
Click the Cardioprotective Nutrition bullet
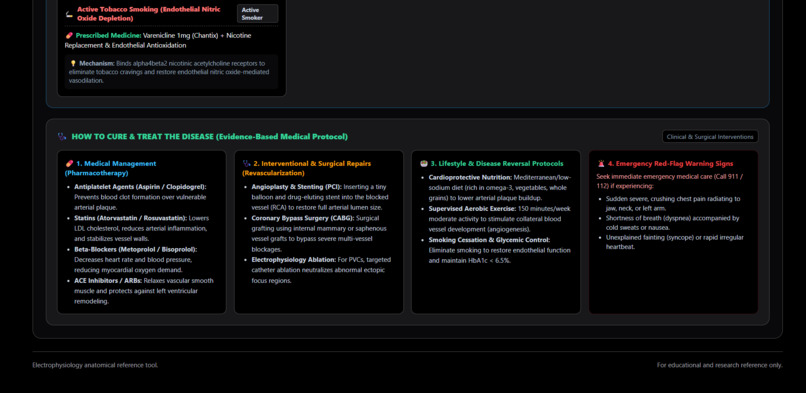click(x=500, y=188)
